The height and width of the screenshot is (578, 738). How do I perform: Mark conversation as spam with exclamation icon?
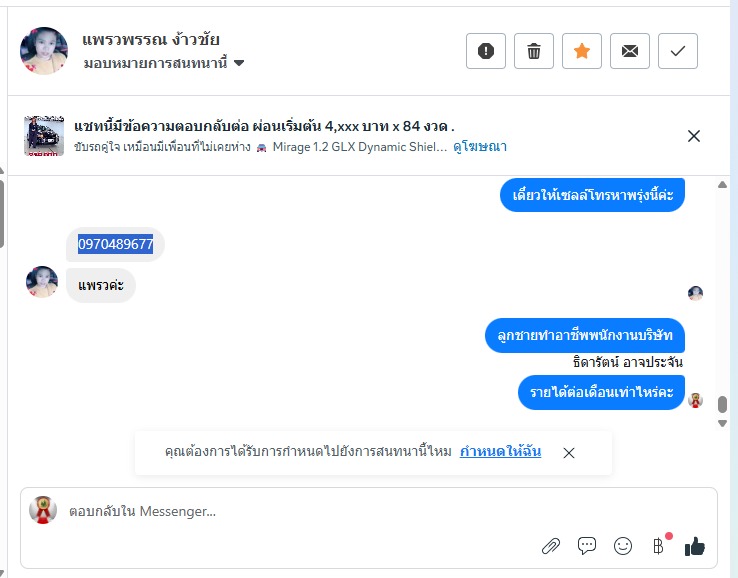coord(486,51)
